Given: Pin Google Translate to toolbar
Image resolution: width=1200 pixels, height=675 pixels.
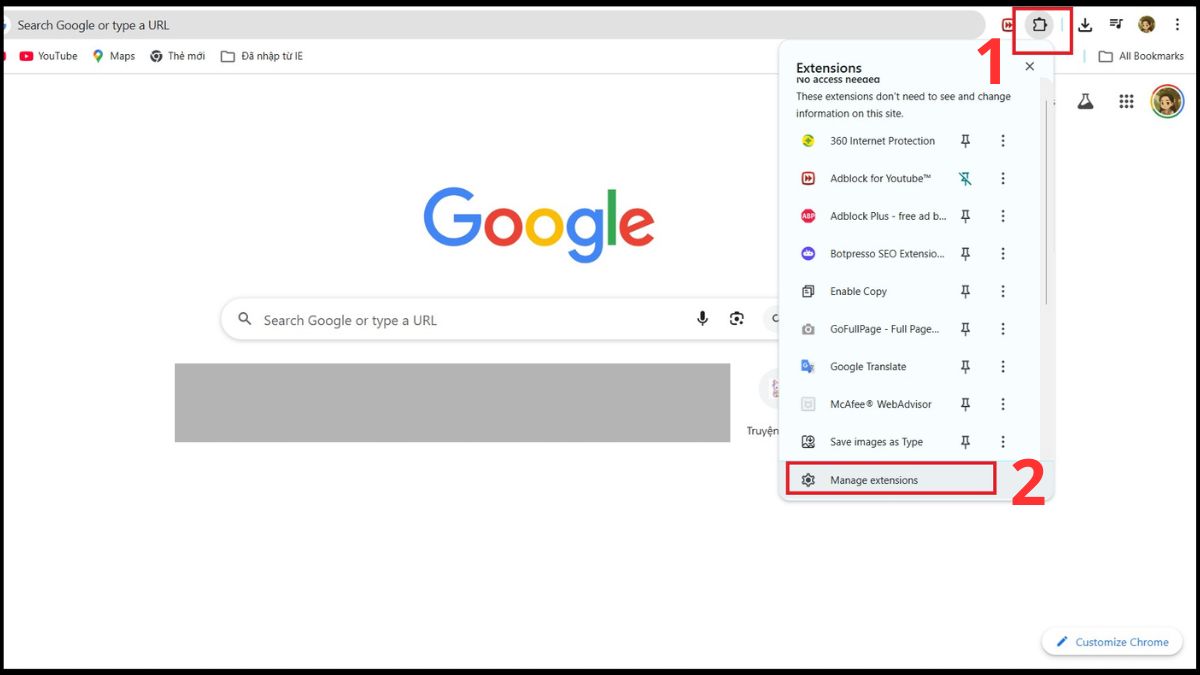Looking at the screenshot, I should pyautogui.click(x=965, y=367).
